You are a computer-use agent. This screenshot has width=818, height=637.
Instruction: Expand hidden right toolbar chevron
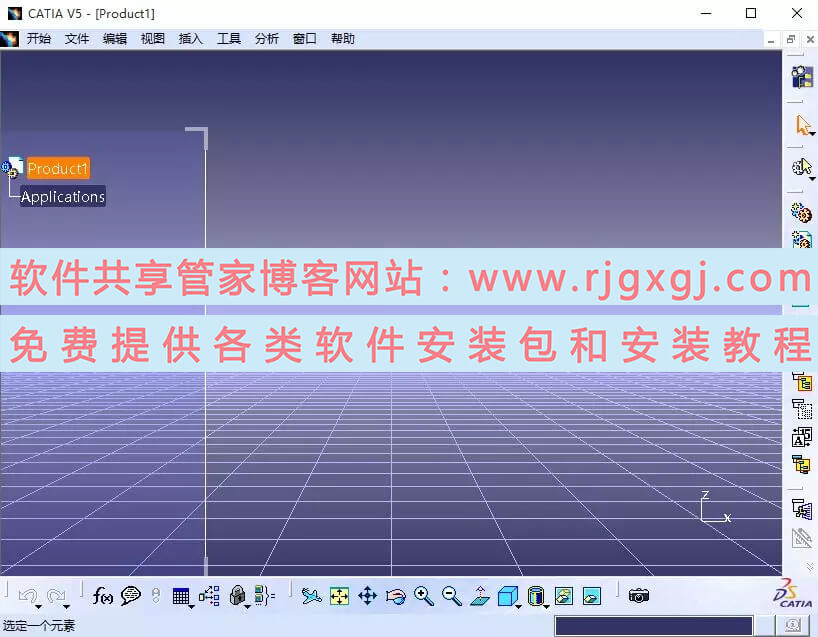tap(810, 567)
